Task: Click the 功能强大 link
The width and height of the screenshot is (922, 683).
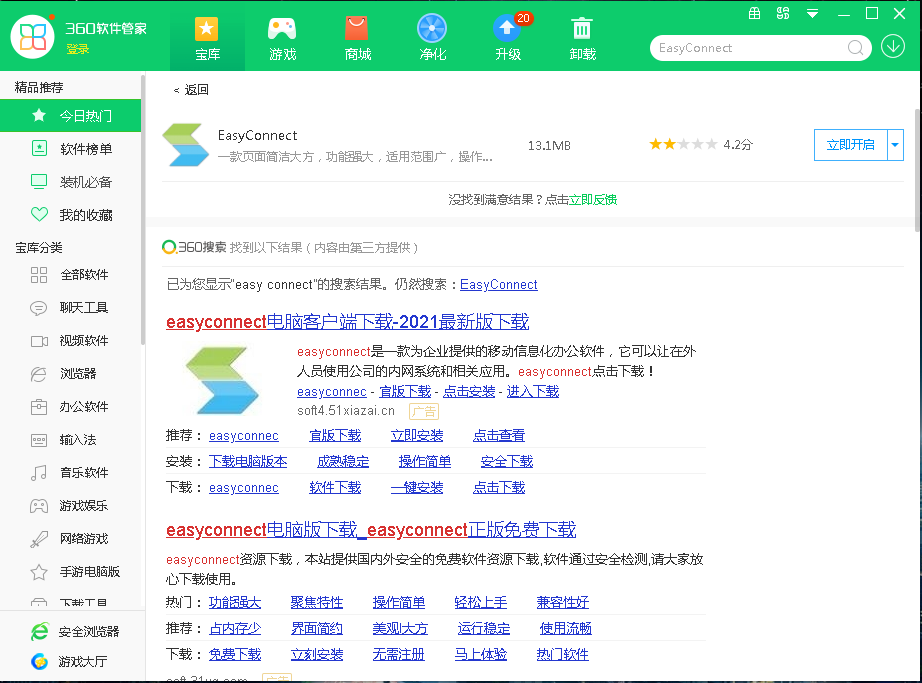Action: coord(235,602)
